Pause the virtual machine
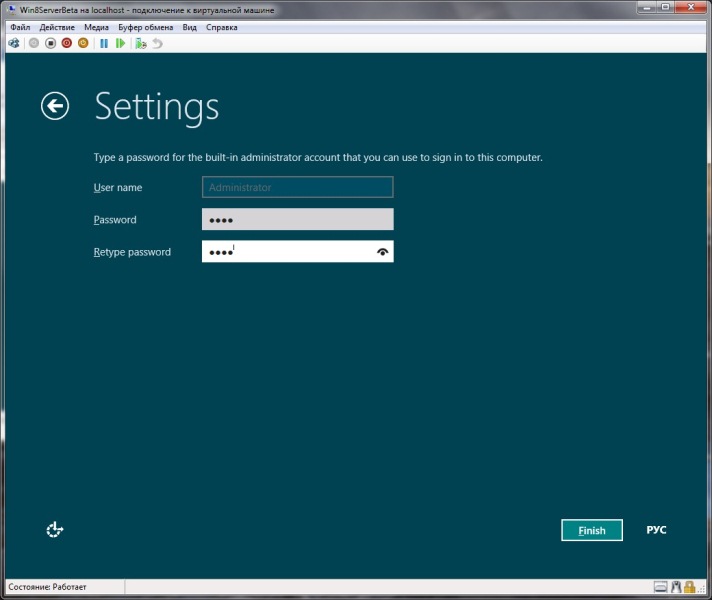This screenshot has height=600, width=712. [104, 44]
